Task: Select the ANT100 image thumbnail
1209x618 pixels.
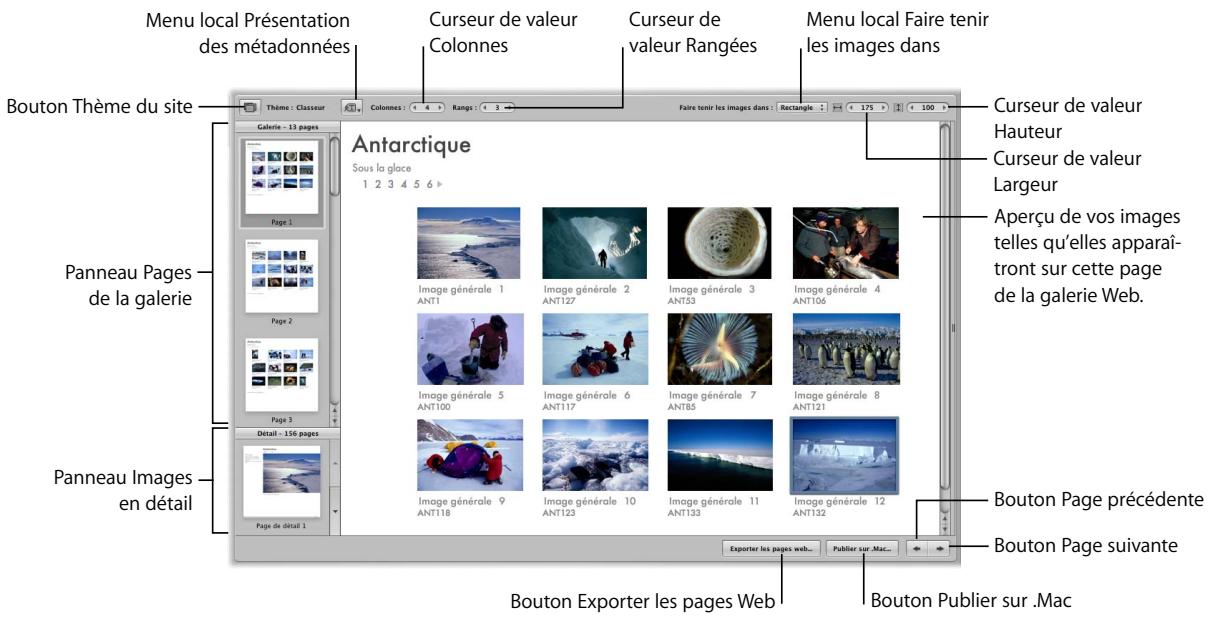Action: 470,349
